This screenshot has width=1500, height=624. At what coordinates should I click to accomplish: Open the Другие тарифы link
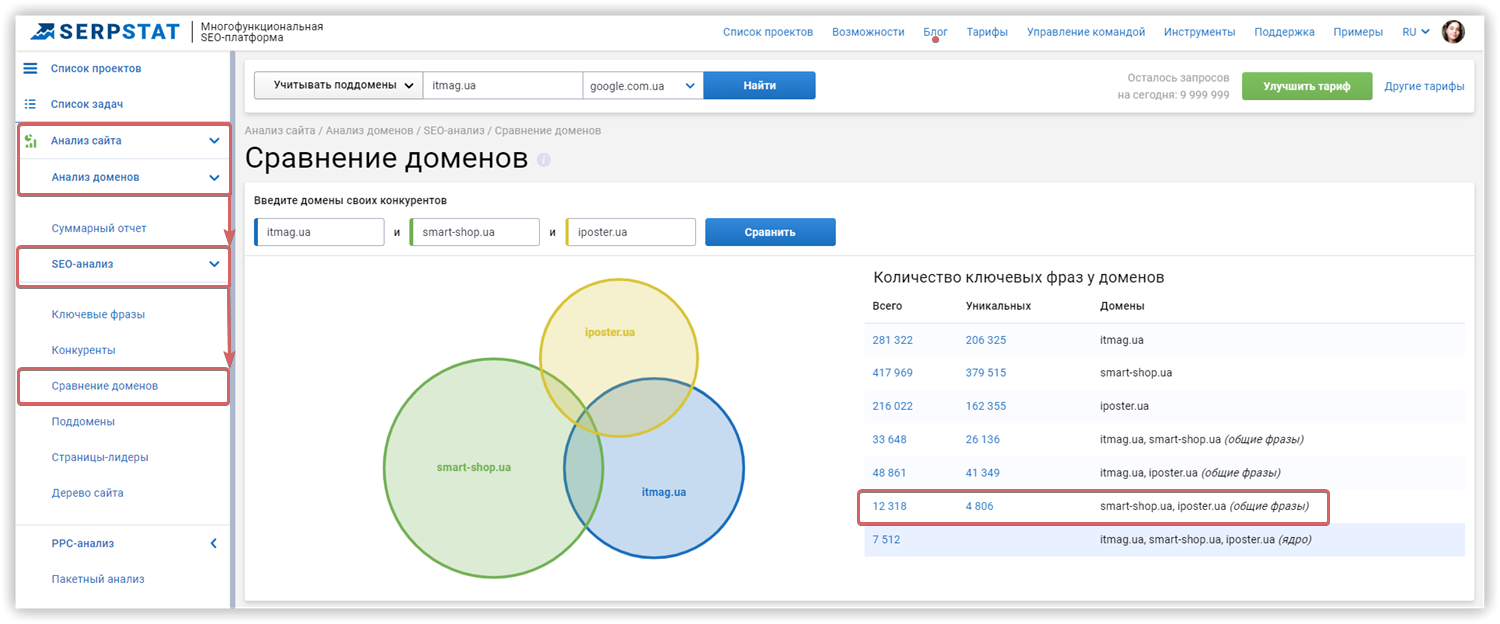pyautogui.click(x=1424, y=87)
